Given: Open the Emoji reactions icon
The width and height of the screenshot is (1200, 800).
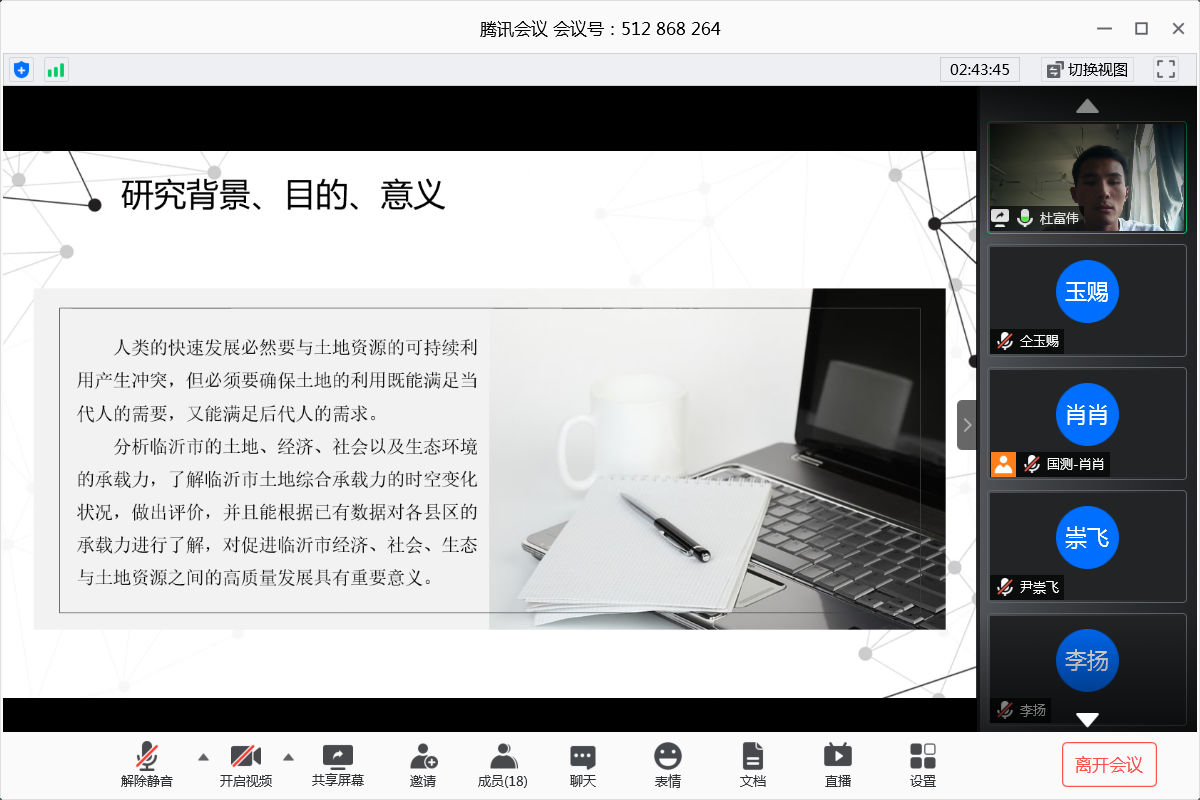Looking at the screenshot, I should [x=668, y=765].
